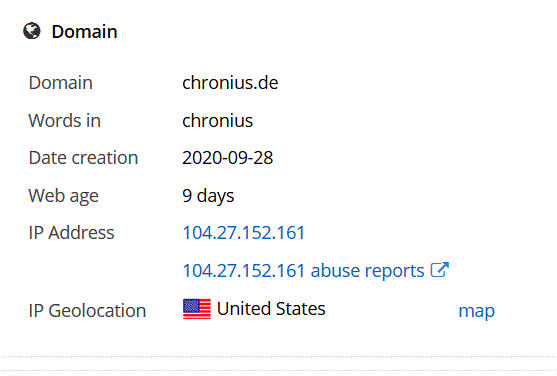The image size is (557, 376).
Task: Click the bold 'Domain' section heading
Action: (85, 31)
